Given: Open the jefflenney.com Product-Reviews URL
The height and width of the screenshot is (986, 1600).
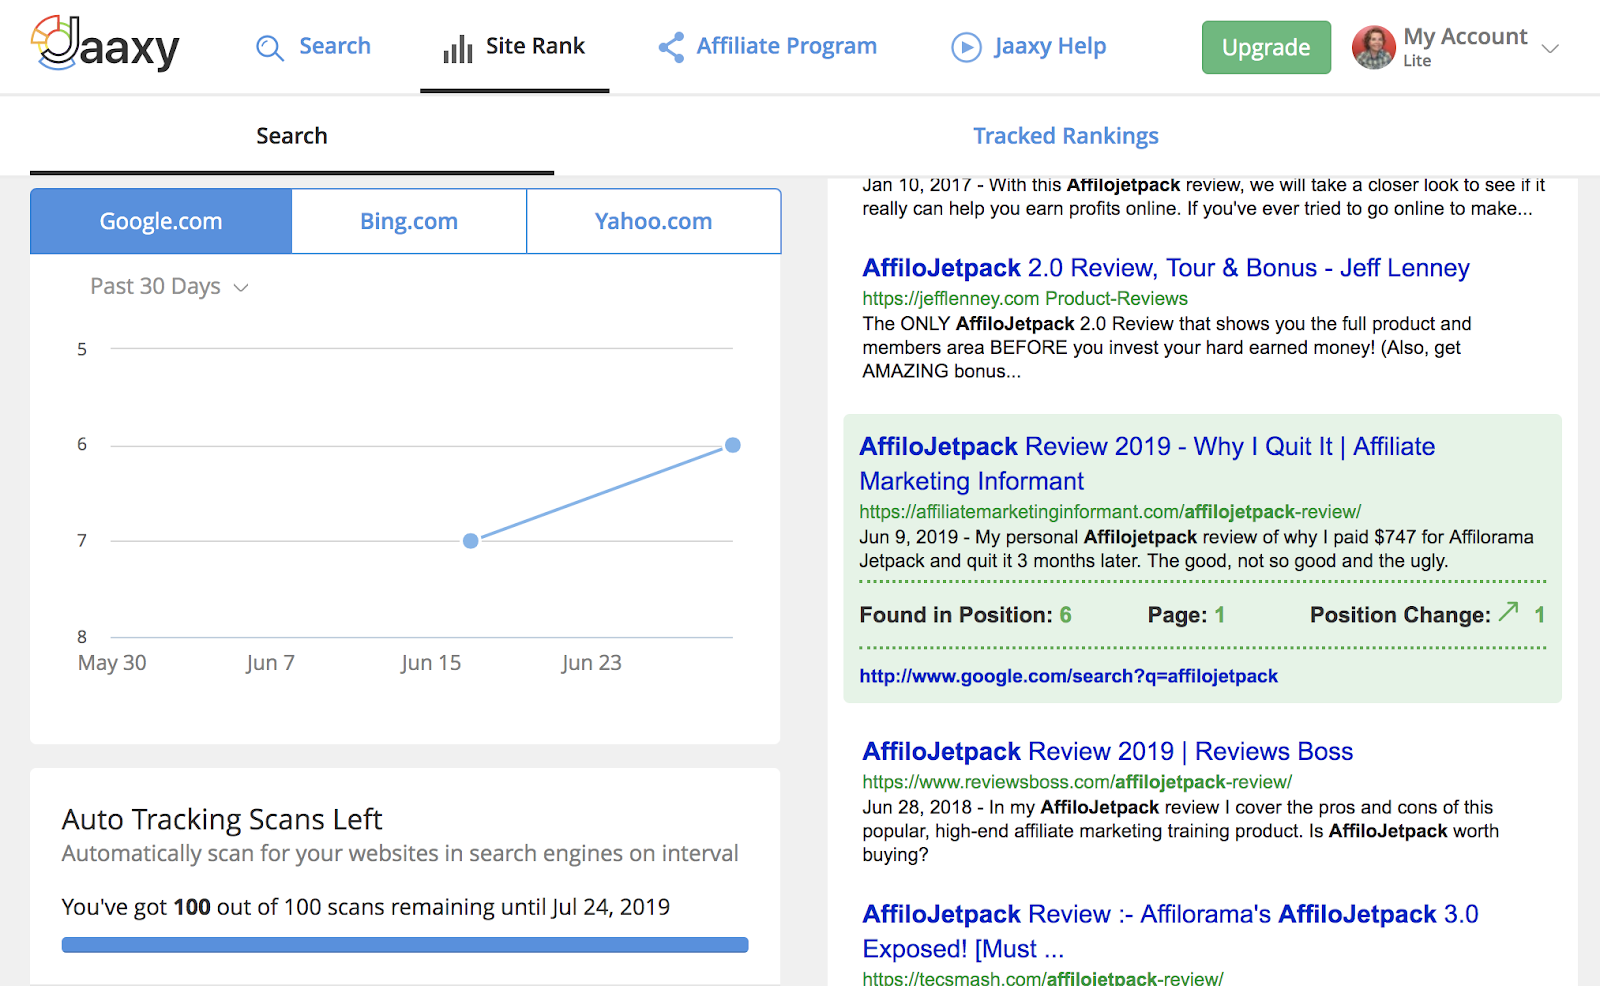Looking at the screenshot, I should pos(1025,298).
